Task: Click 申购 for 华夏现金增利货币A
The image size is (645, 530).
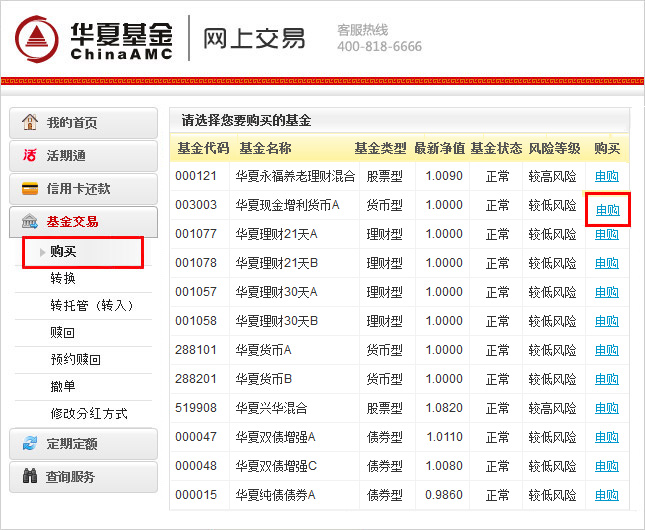Action: coord(608,210)
